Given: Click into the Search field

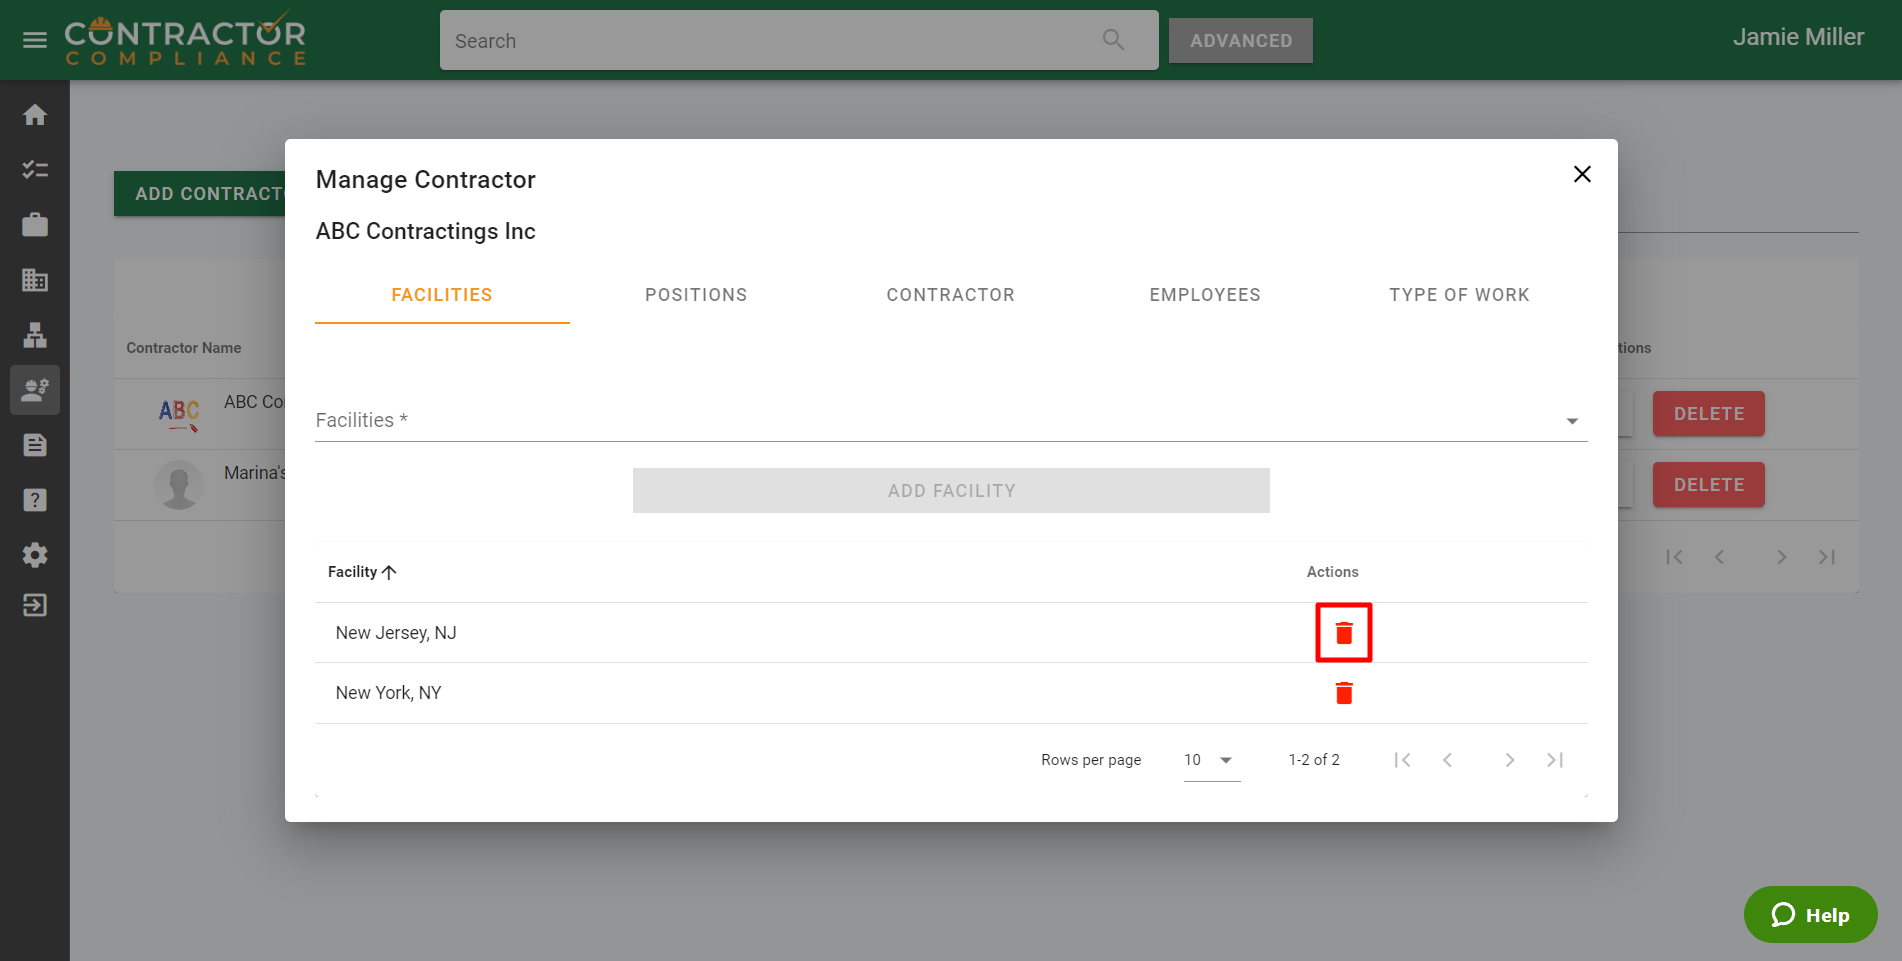Looking at the screenshot, I should click(770, 41).
